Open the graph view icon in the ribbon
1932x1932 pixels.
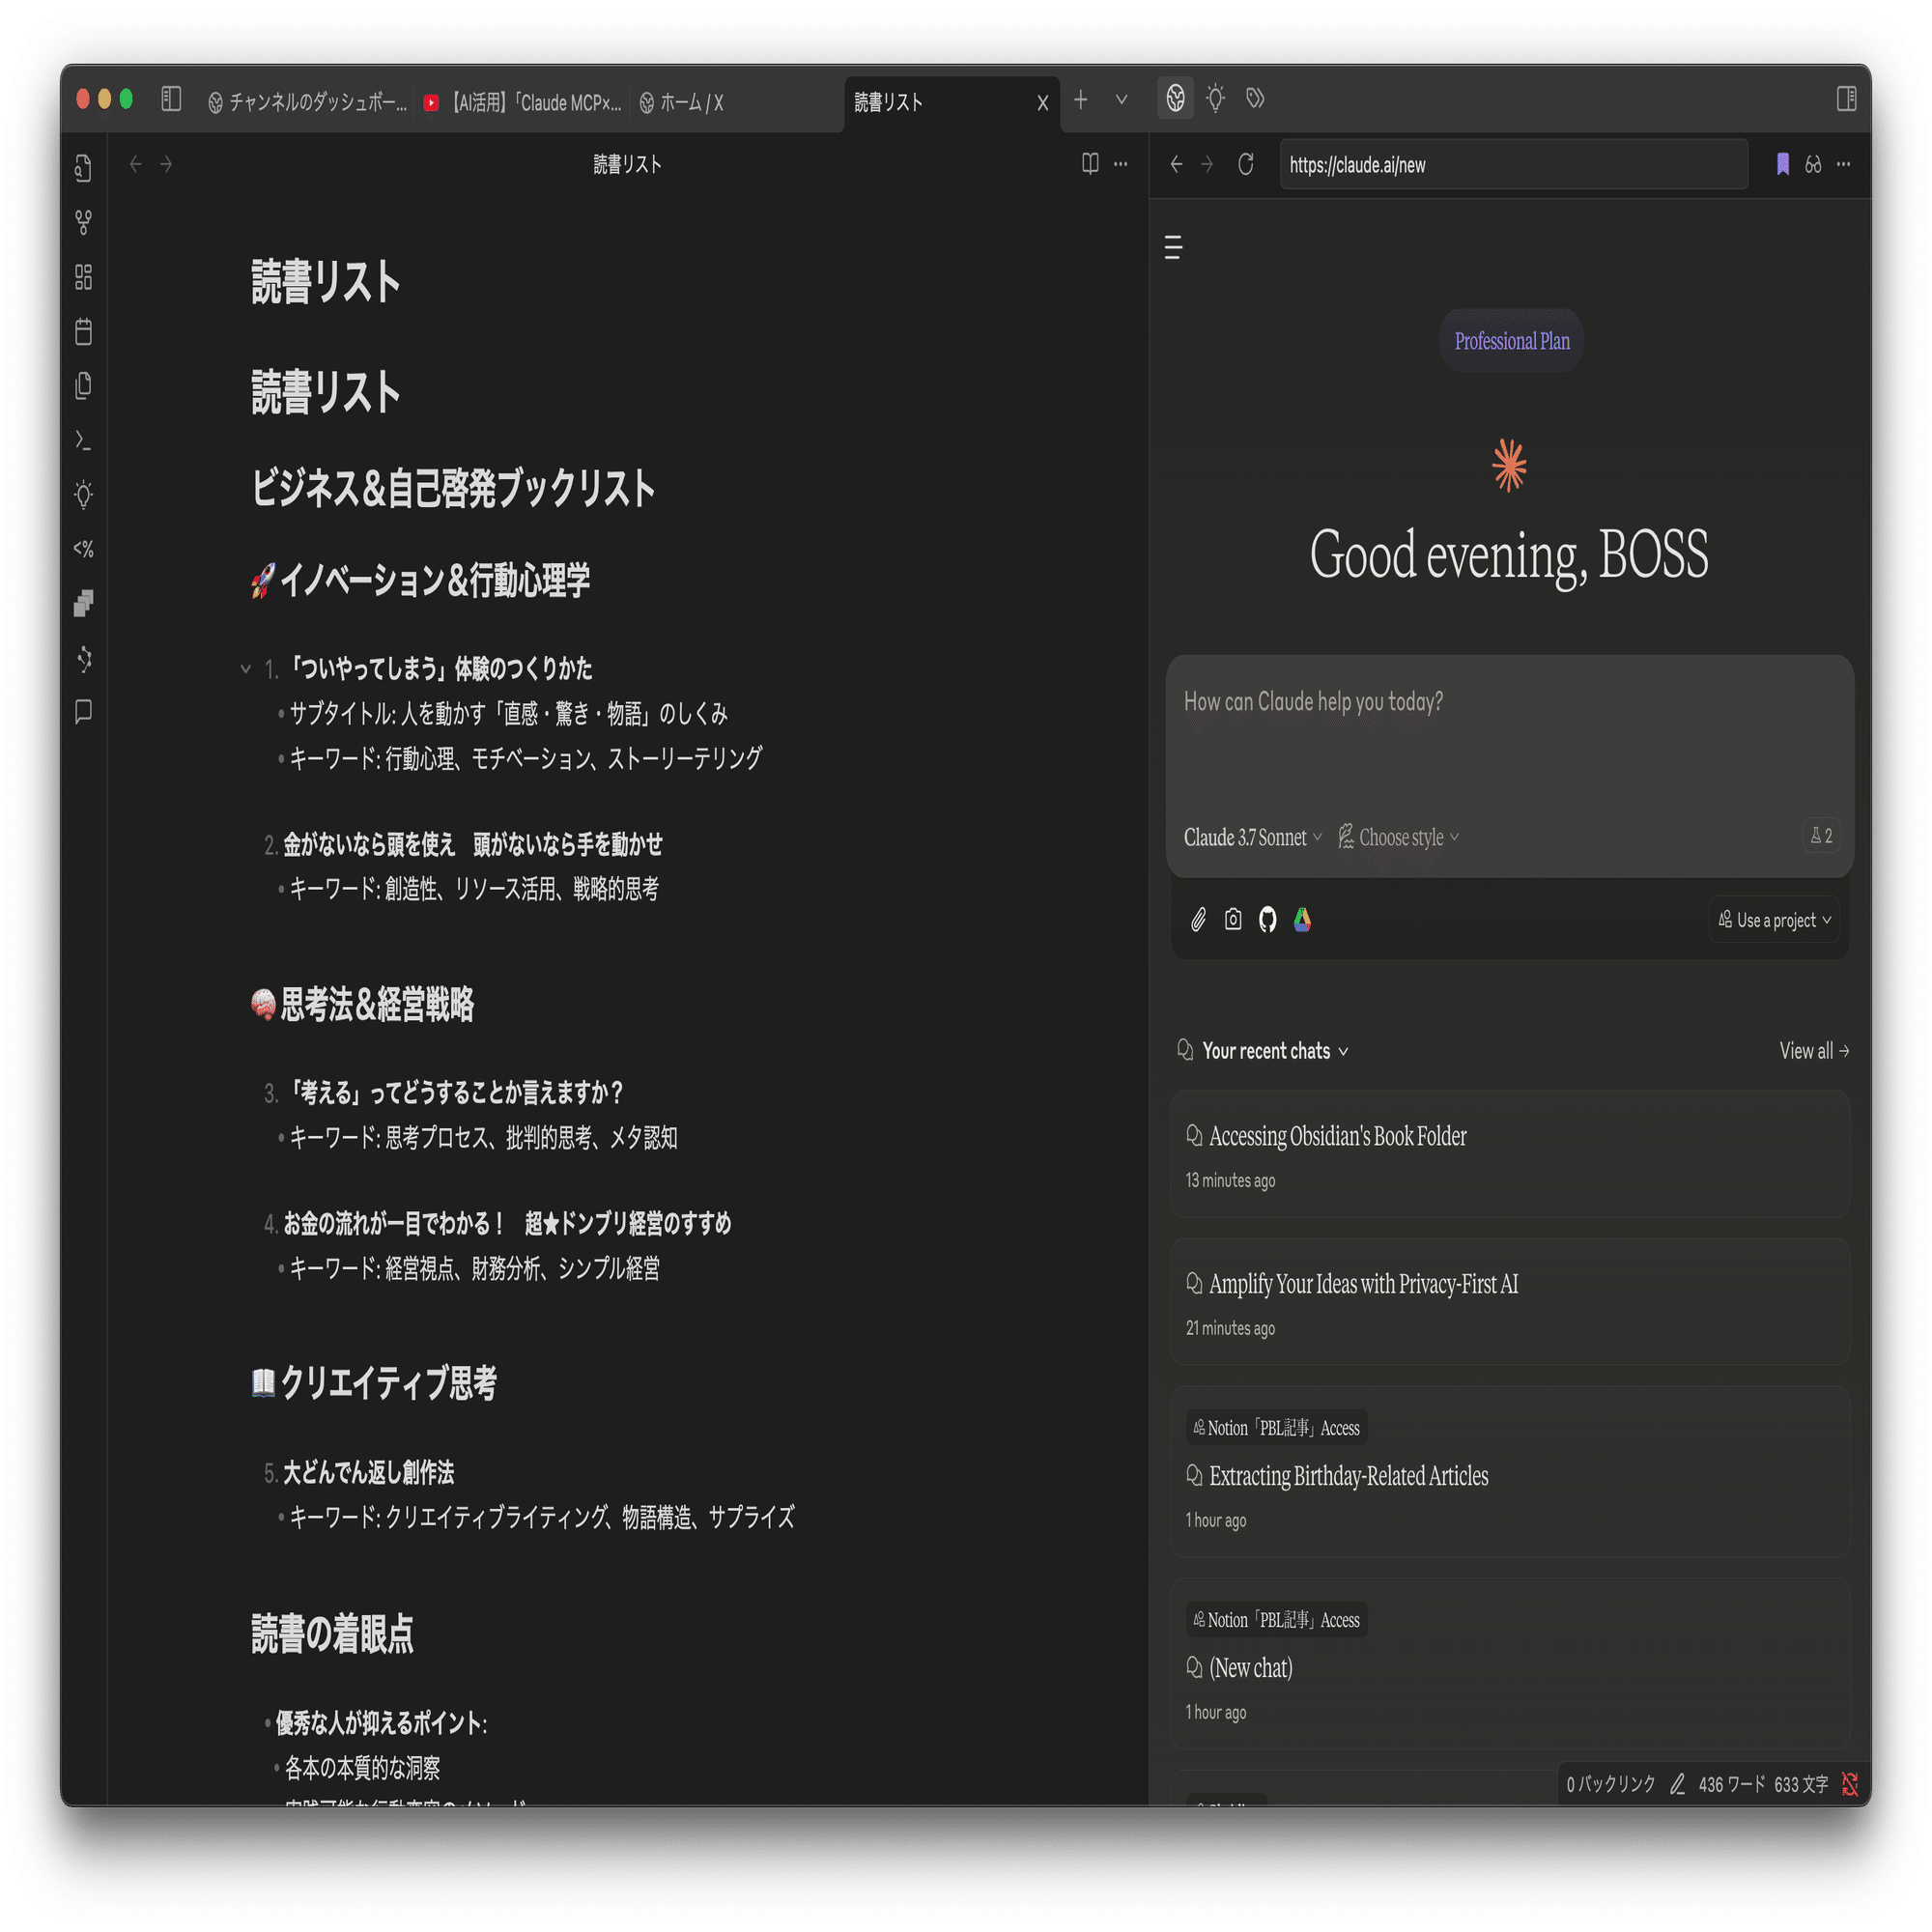[84, 222]
